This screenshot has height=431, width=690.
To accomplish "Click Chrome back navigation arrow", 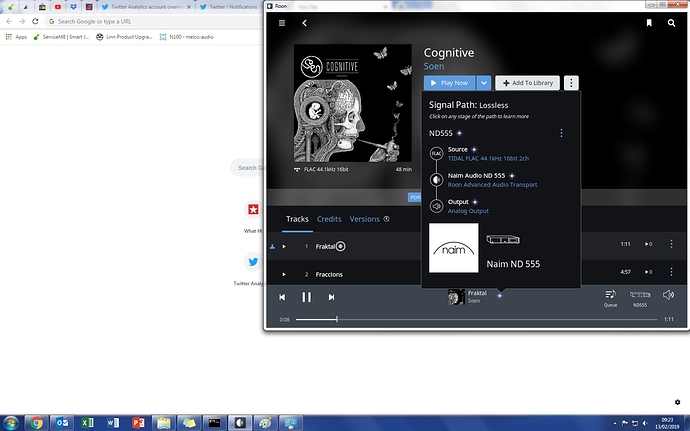I will (9, 21).
